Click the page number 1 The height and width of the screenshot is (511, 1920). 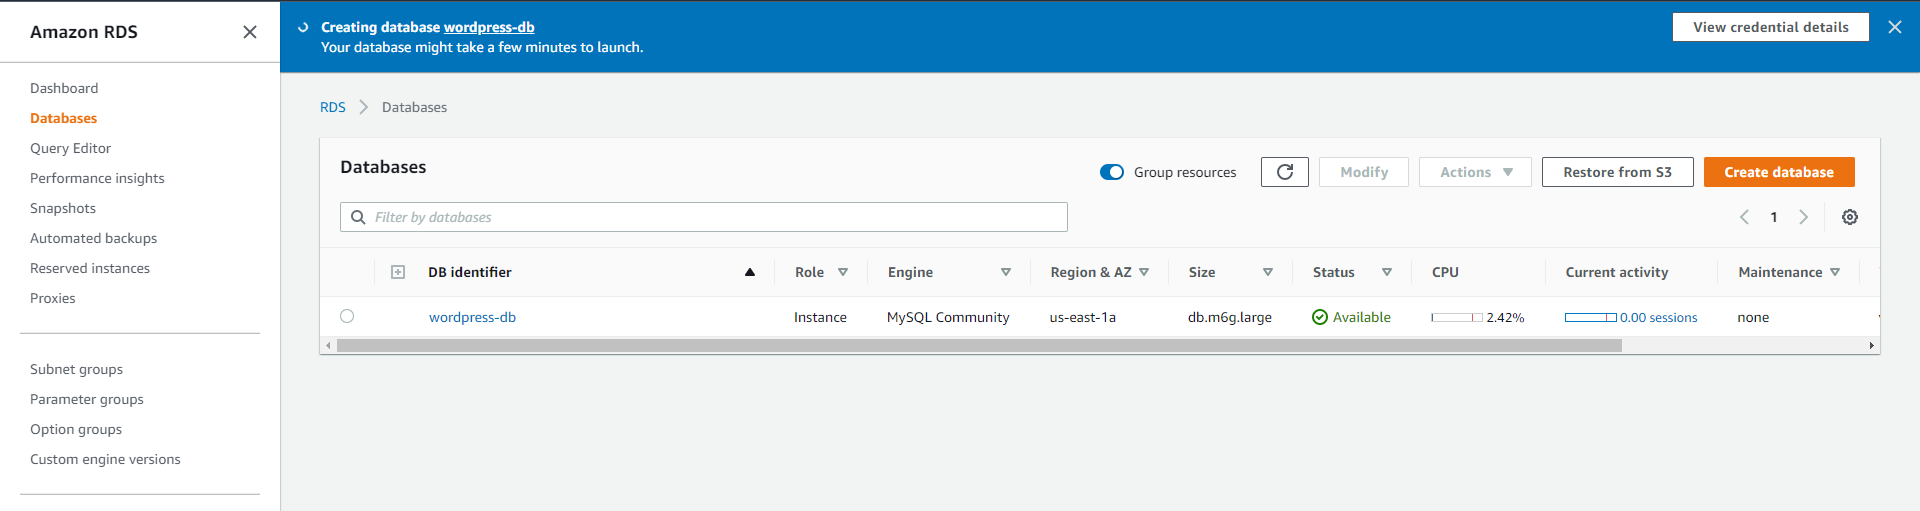(x=1774, y=217)
